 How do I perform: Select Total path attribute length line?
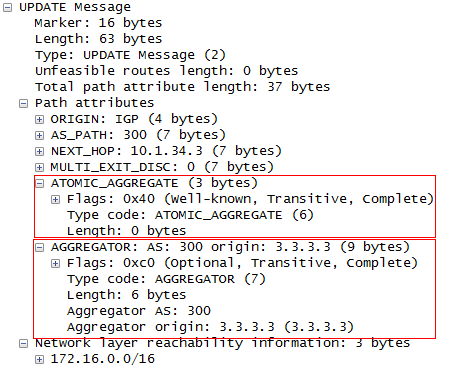(183, 87)
